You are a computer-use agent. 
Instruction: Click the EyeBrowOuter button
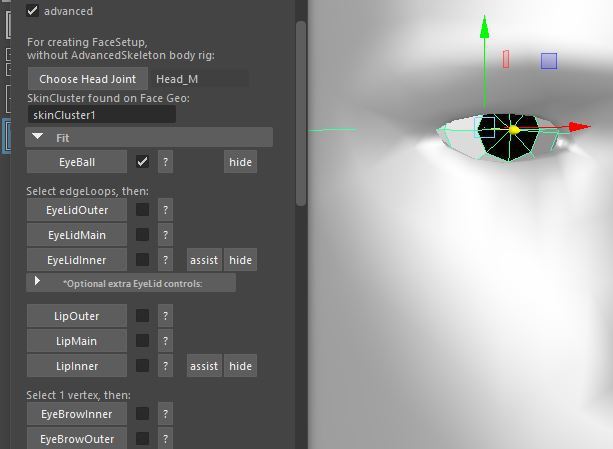(77, 438)
